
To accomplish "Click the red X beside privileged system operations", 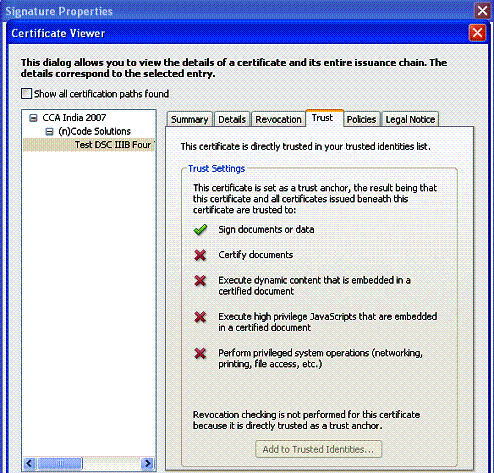I will 200,353.
